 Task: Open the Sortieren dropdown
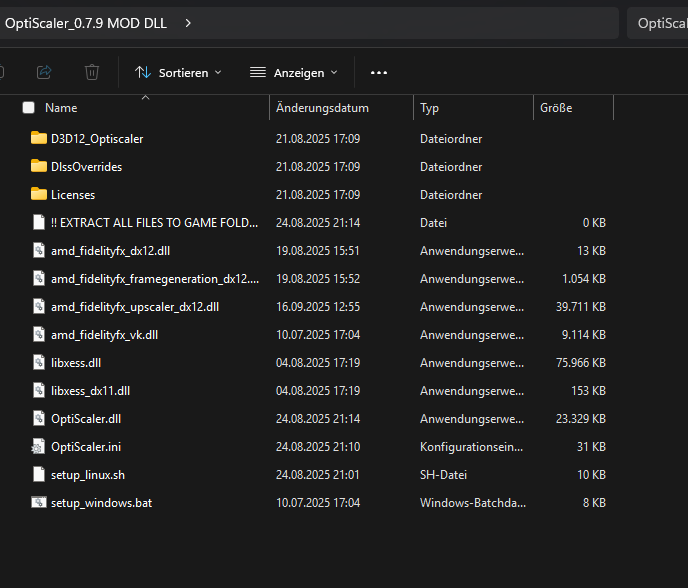[178, 72]
